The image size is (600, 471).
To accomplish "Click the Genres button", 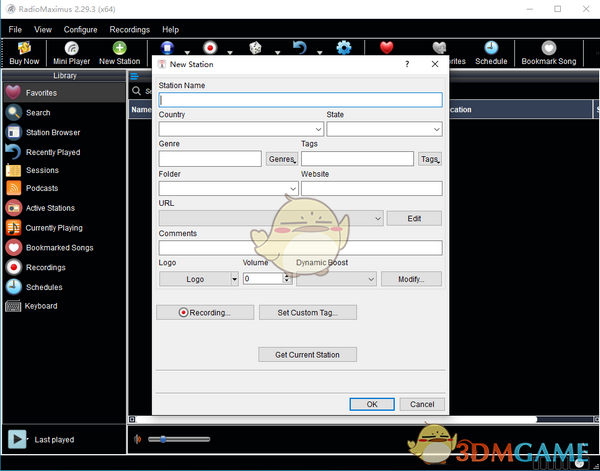I will pyautogui.click(x=282, y=159).
